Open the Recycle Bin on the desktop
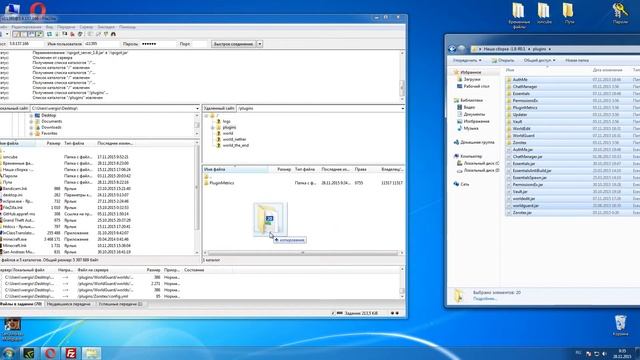 [x=620, y=325]
